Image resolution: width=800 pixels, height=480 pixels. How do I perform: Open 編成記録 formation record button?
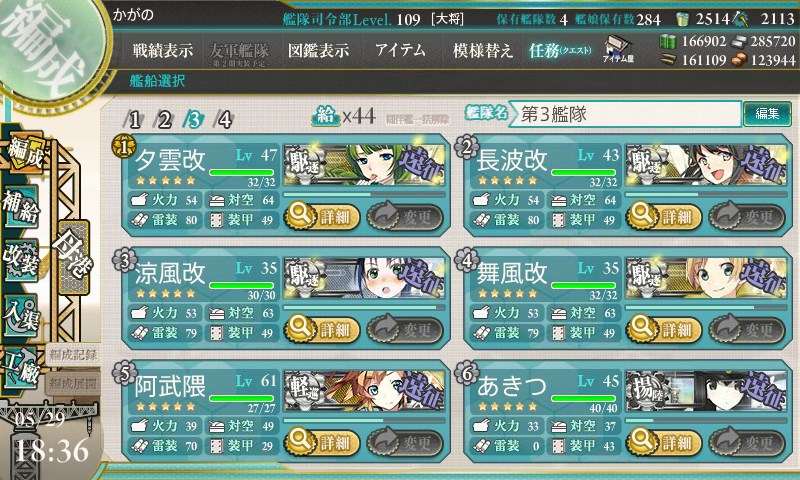72,355
